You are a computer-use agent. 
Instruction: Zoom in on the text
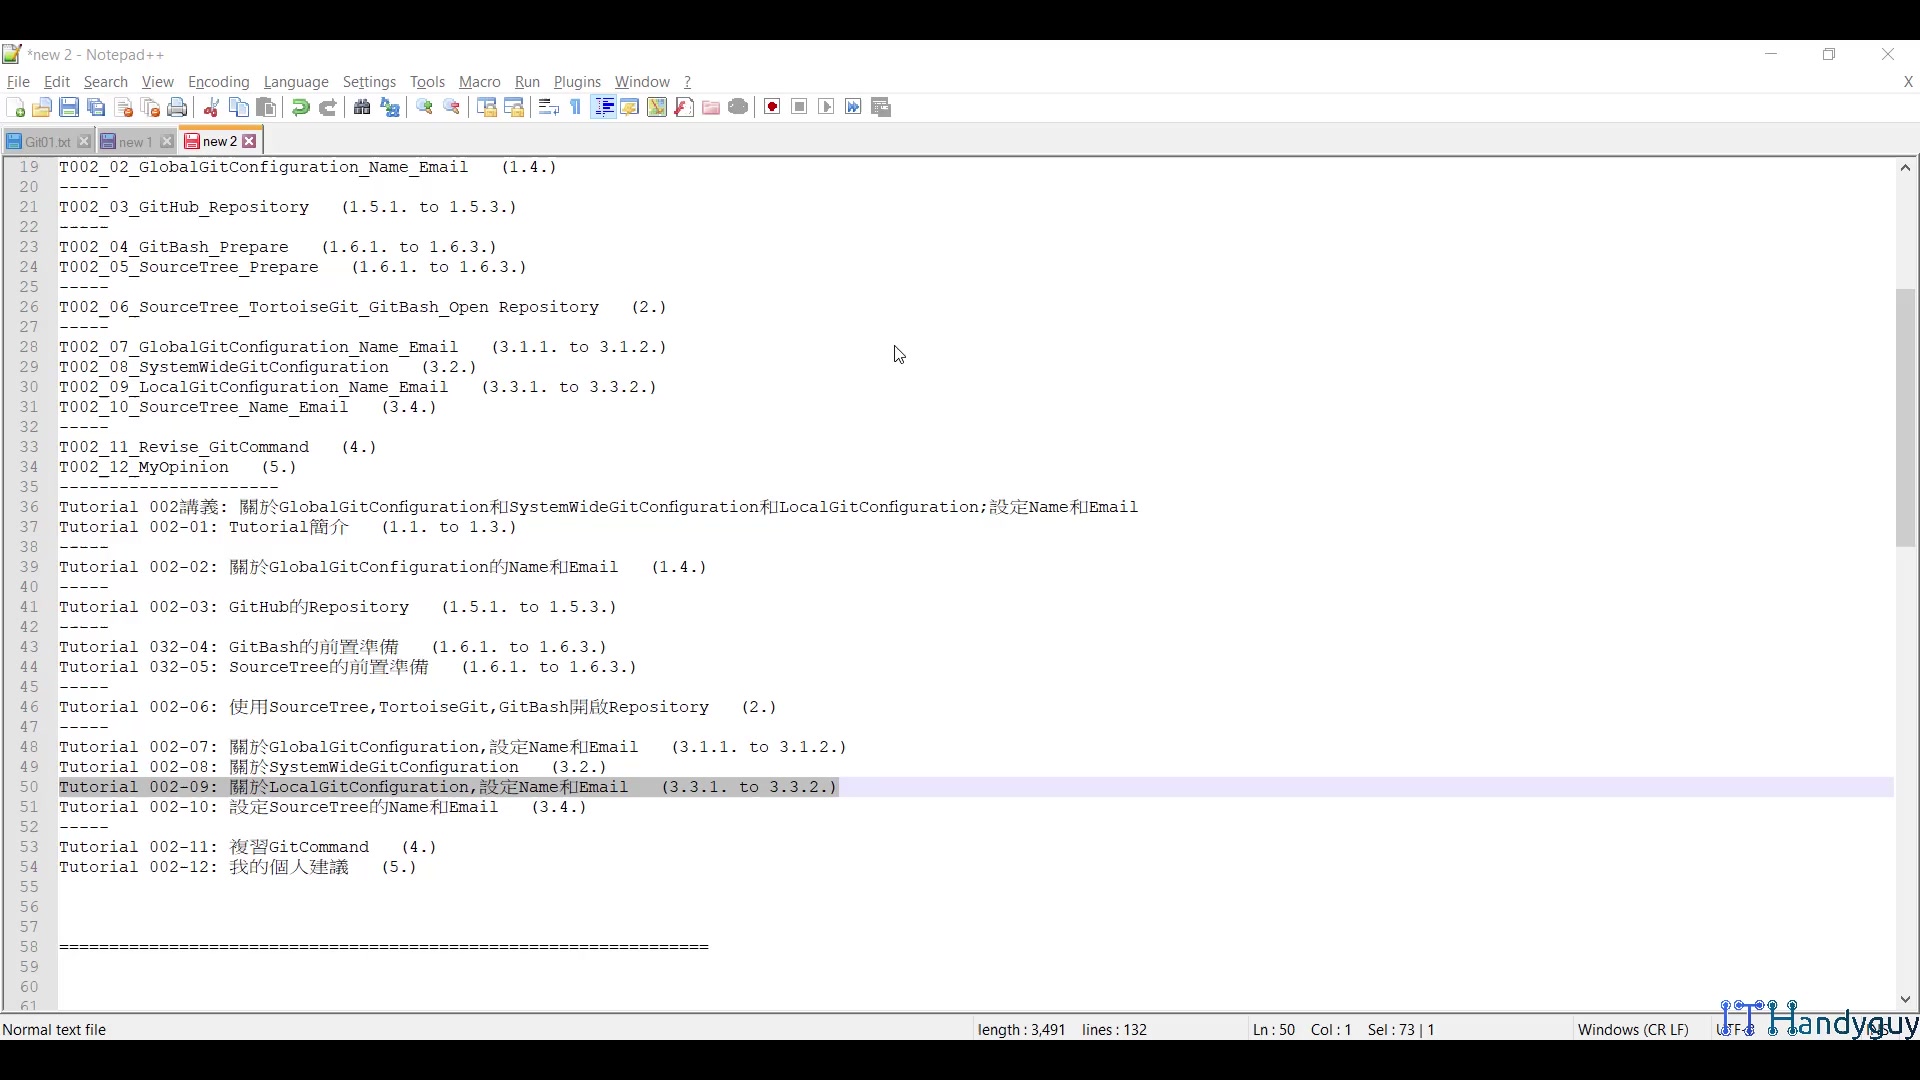point(424,107)
